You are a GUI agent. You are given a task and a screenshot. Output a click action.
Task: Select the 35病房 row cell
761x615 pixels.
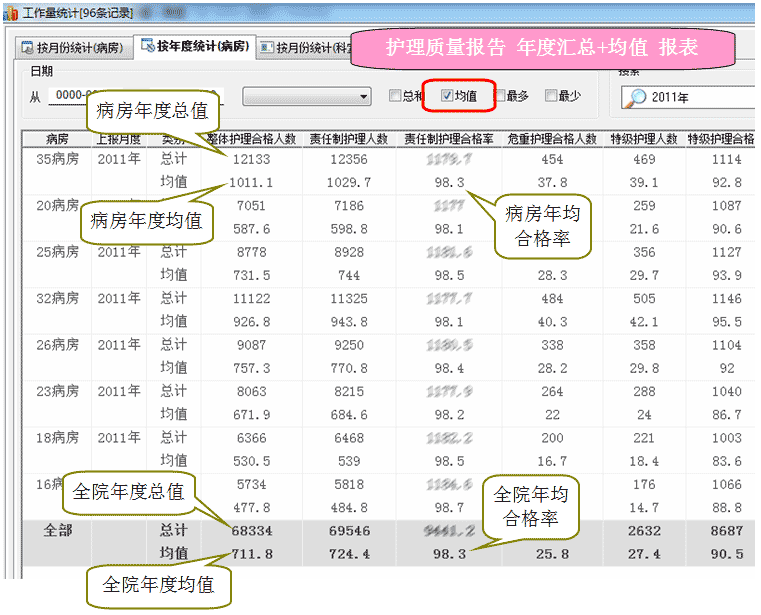pos(57,159)
